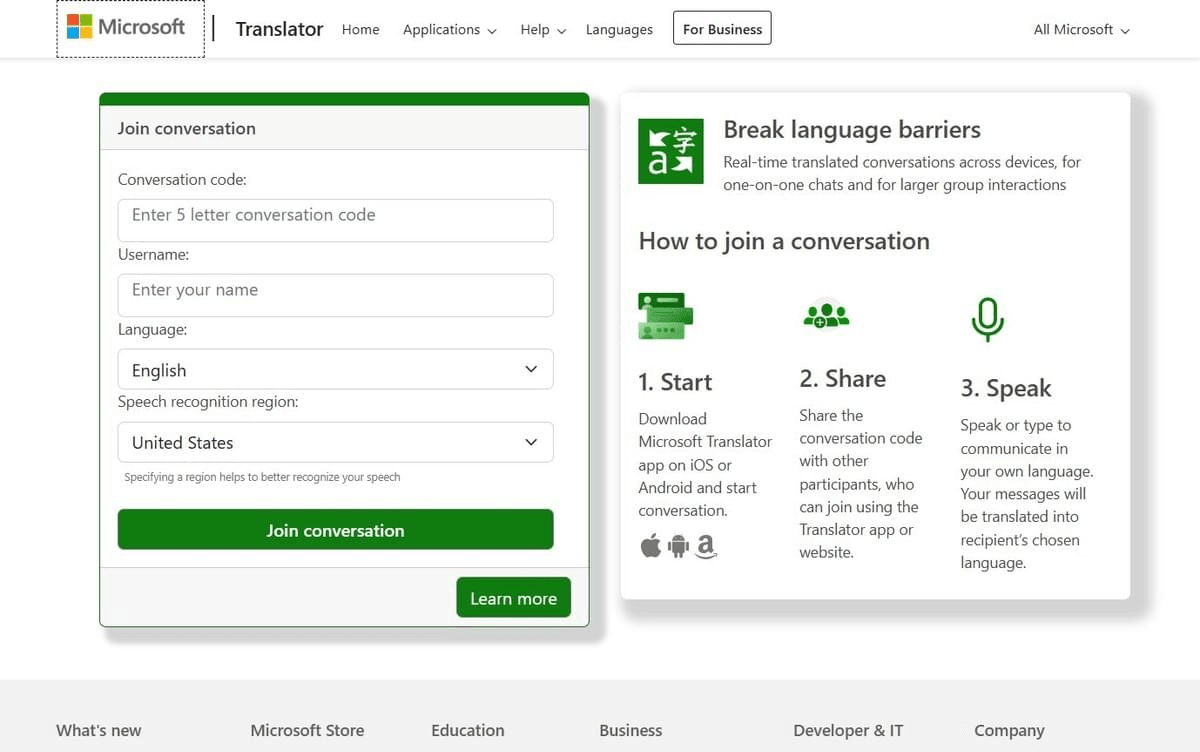The width and height of the screenshot is (1200, 752).
Task: Click the "Developer & IT" footer heading
Action: tap(848, 731)
